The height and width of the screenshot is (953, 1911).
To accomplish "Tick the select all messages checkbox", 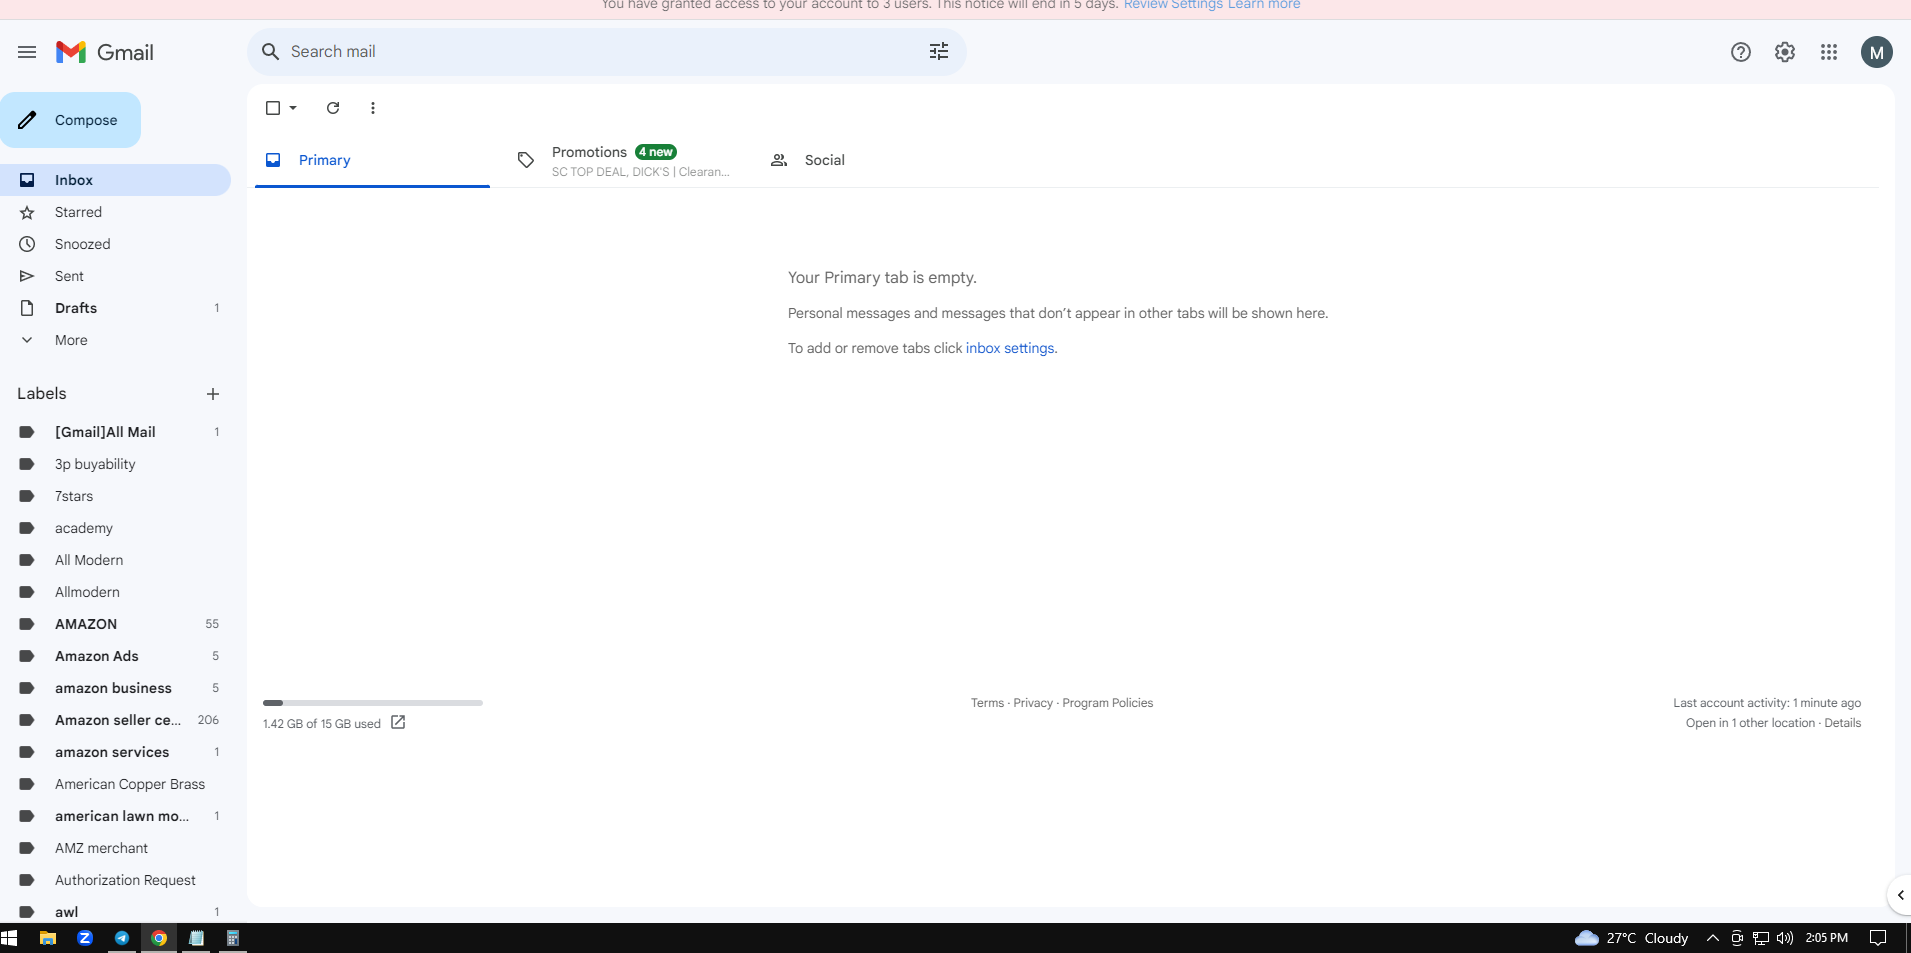I will pyautogui.click(x=273, y=108).
